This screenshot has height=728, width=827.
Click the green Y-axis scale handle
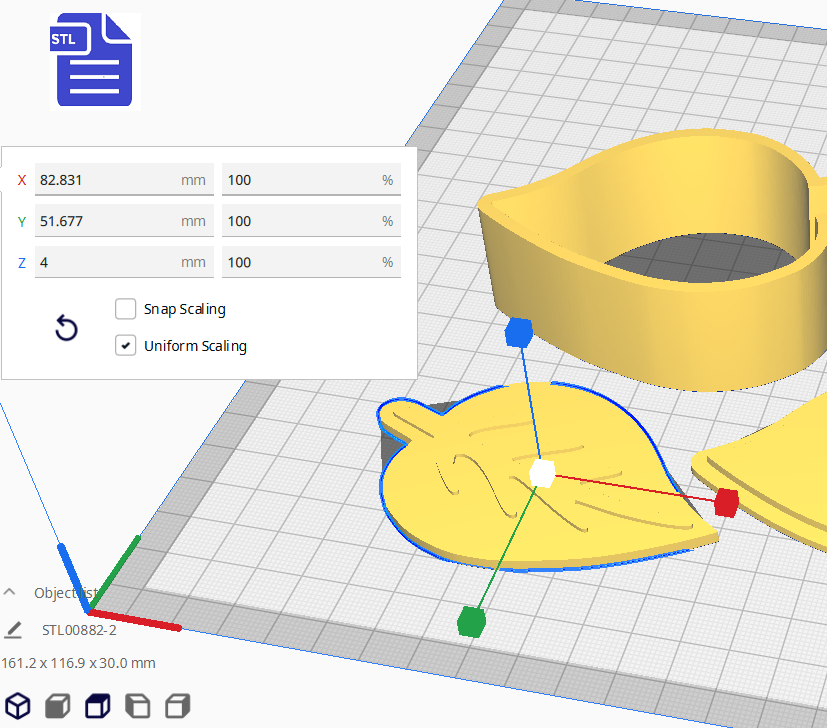coord(470,621)
